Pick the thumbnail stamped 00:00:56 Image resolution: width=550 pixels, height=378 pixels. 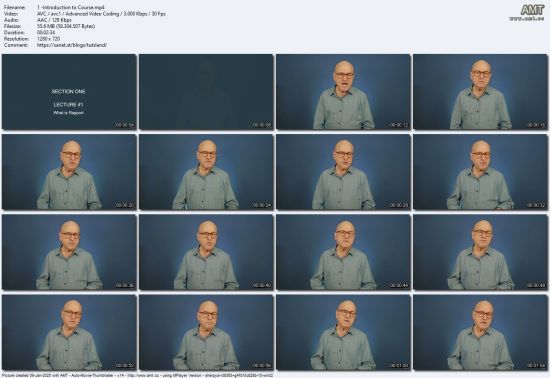(x=206, y=333)
